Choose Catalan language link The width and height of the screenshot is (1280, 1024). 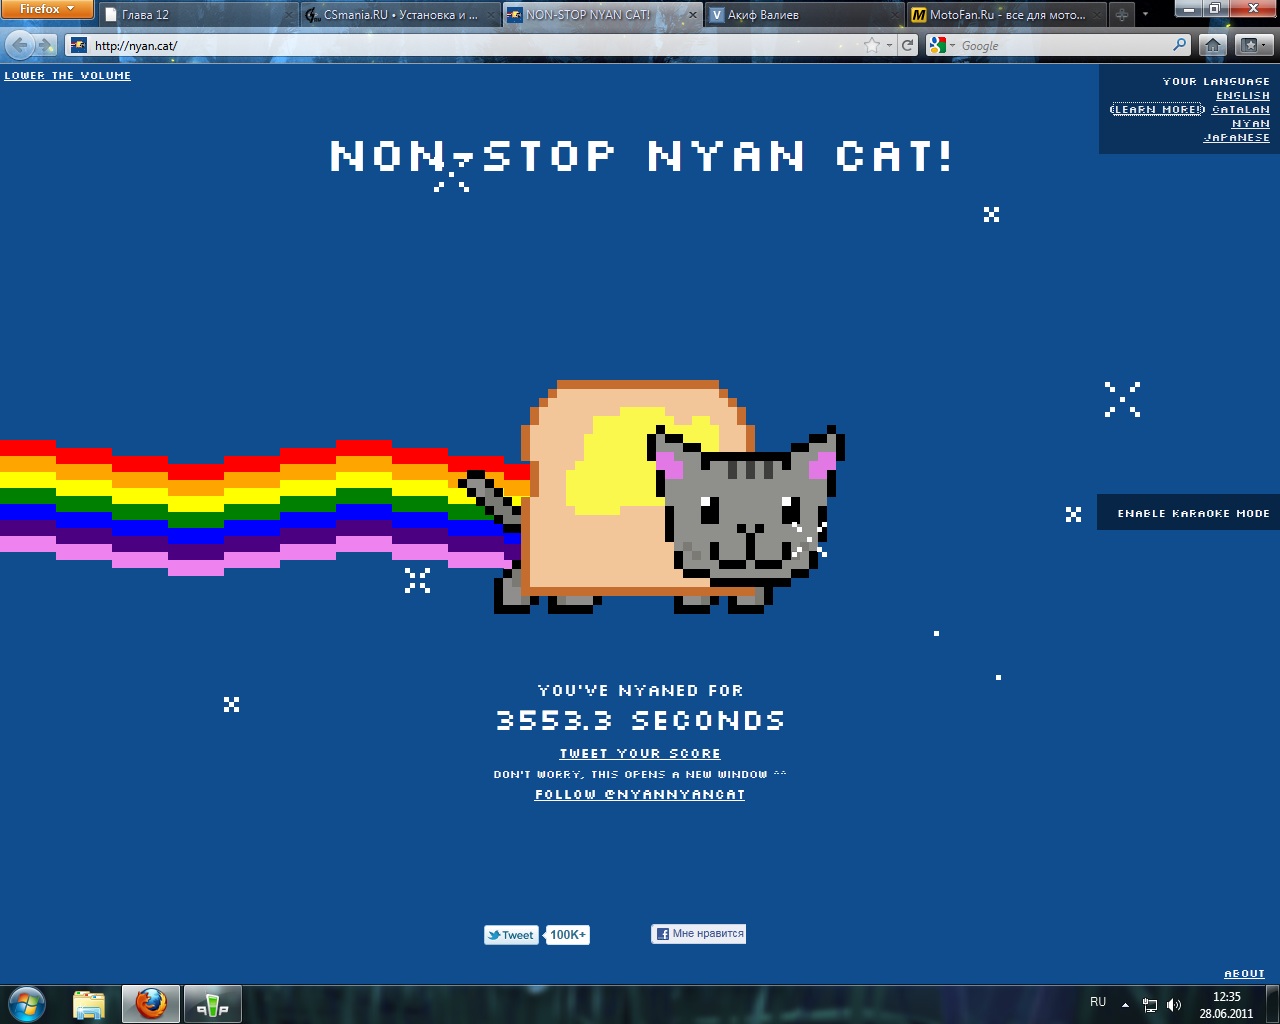pyautogui.click(x=1241, y=110)
